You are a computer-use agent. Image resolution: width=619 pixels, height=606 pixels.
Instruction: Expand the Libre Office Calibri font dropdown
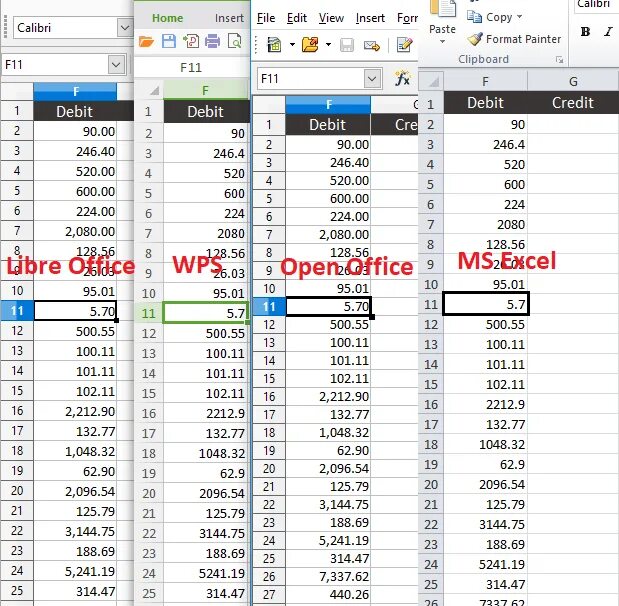click(125, 28)
